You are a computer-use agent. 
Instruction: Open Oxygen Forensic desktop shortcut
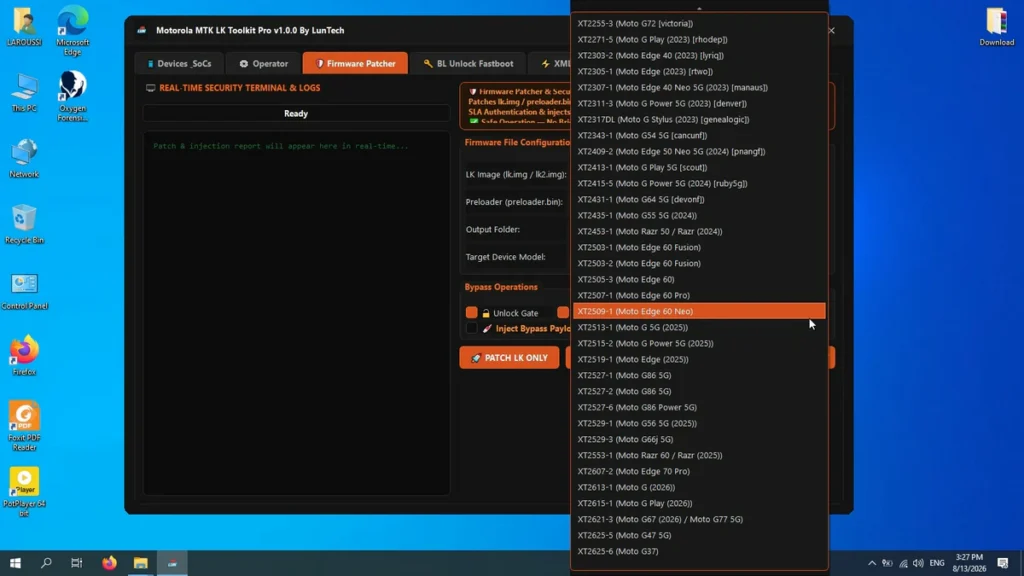(72, 96)
